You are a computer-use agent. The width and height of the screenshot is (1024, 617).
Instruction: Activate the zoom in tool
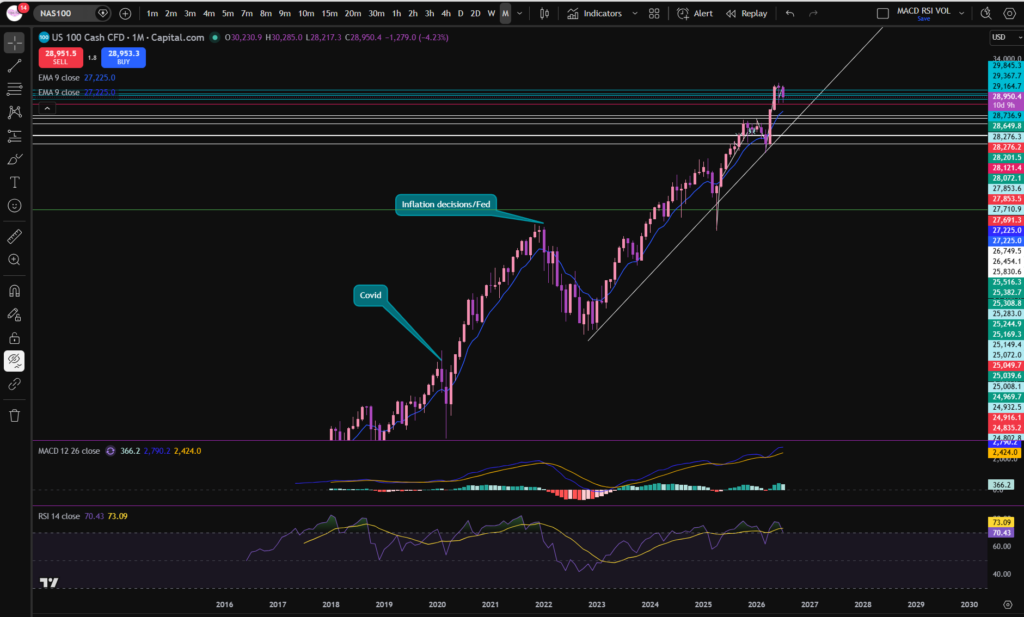coord(14,260)
